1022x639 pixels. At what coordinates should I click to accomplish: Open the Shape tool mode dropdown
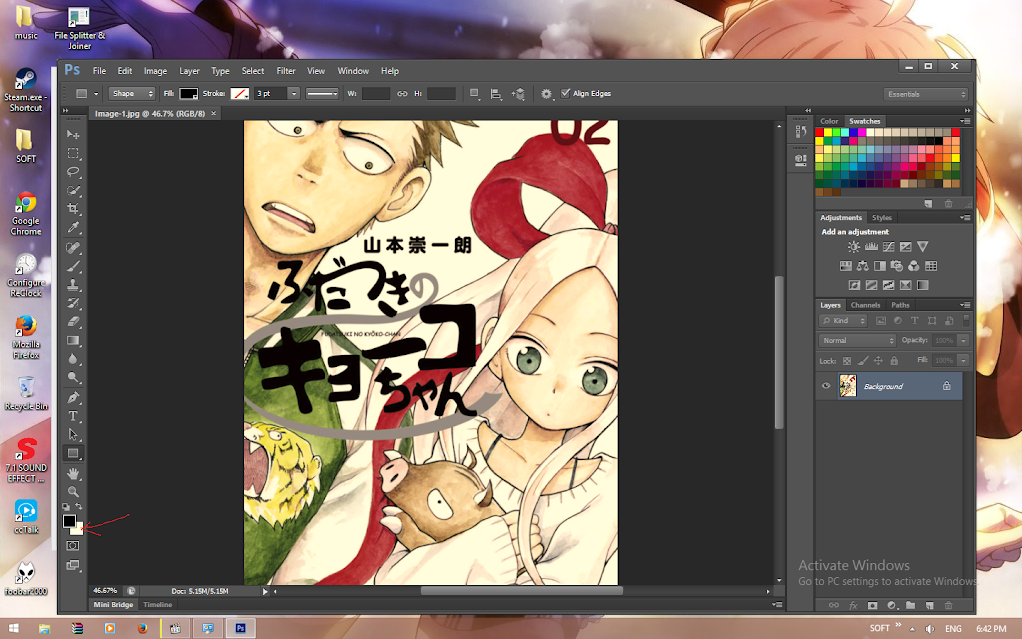(x=132, y=94)
